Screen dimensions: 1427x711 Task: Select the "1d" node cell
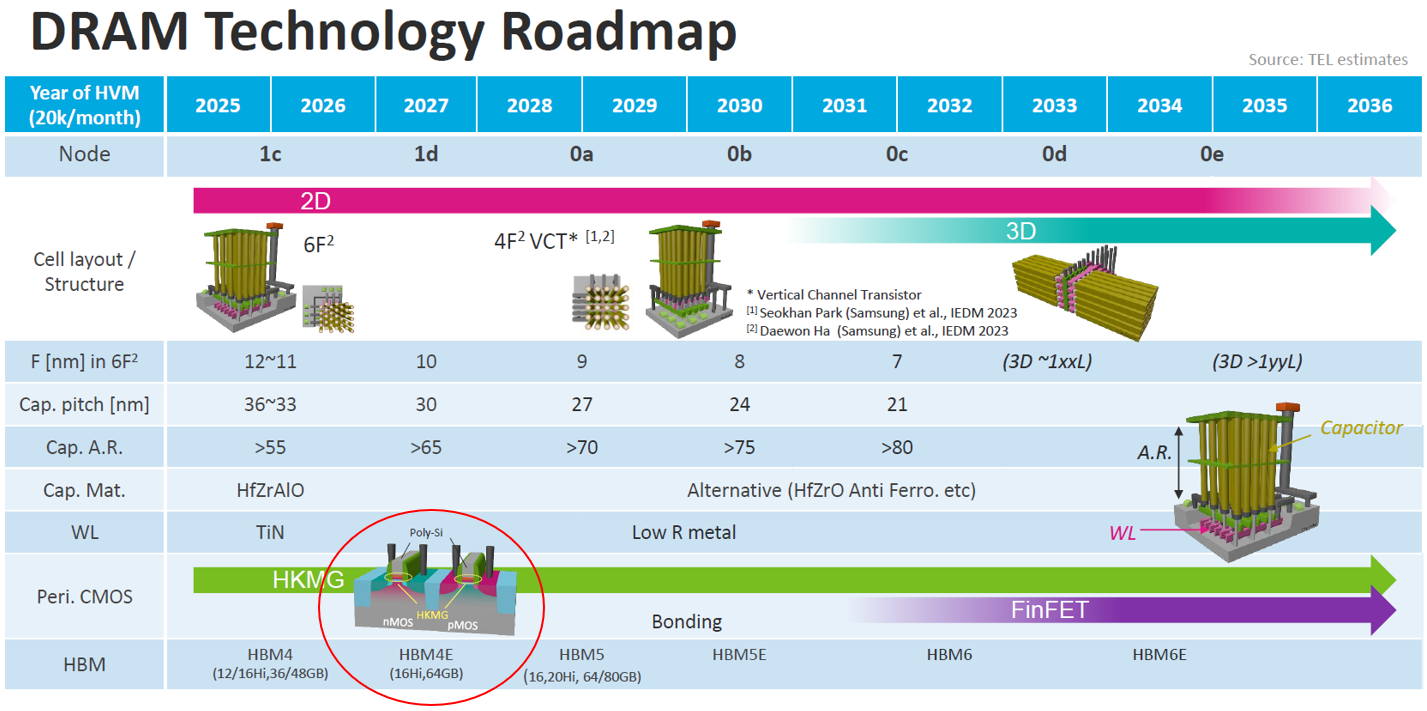click(426, 155)
